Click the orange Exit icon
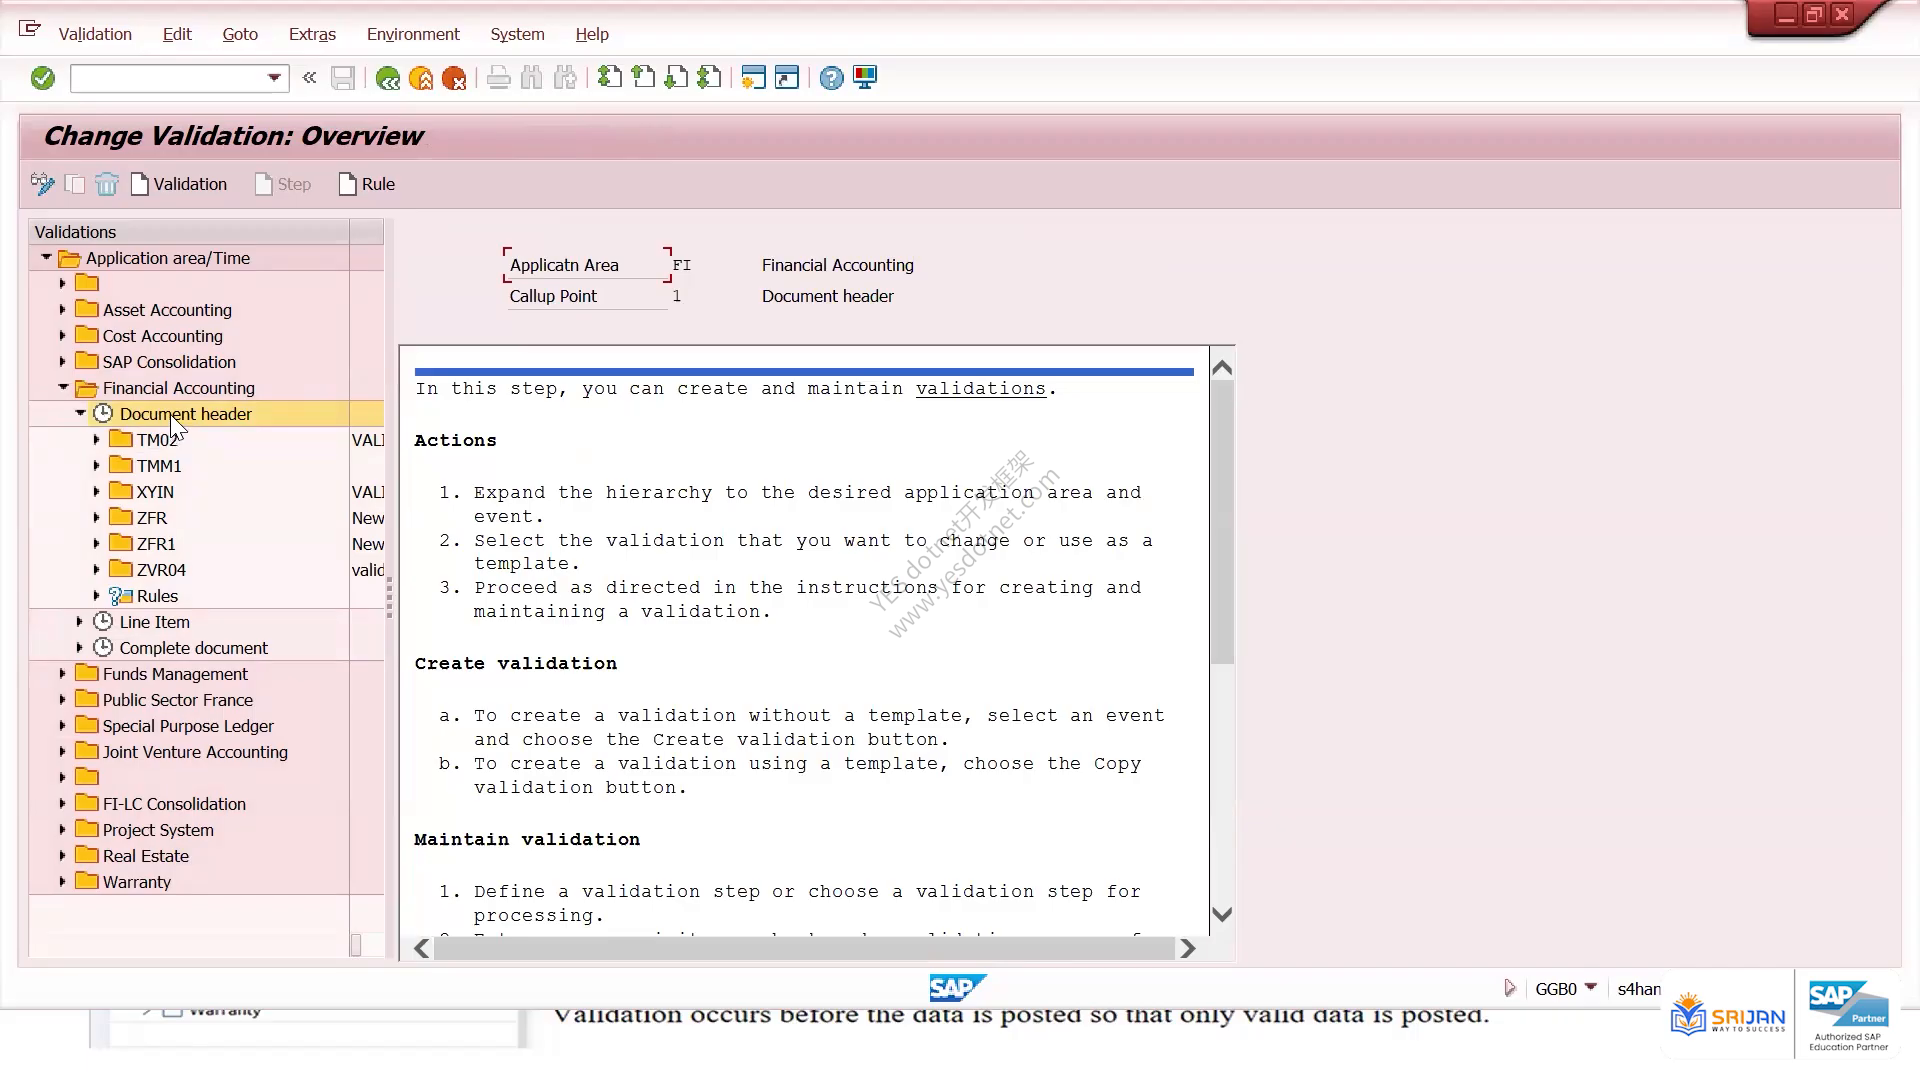The width and height of the screenshot is (1920, 1080). pos(421,78)
